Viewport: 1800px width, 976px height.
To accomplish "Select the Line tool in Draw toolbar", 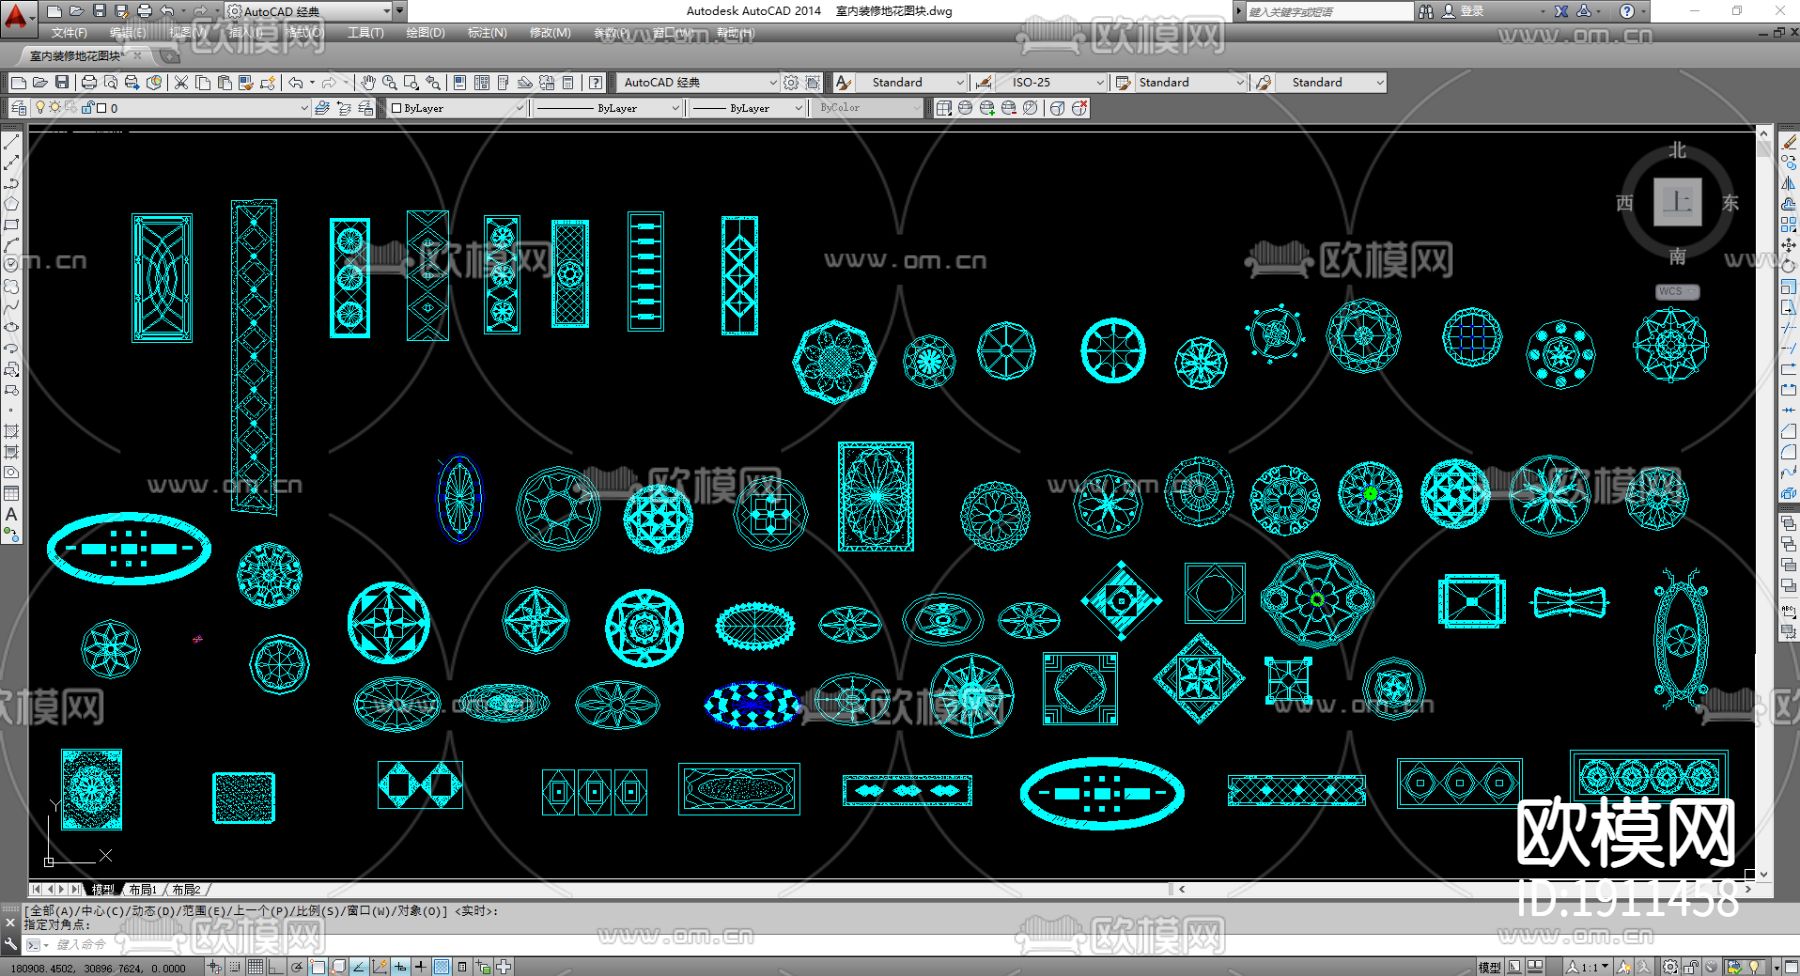I will 12,143.
